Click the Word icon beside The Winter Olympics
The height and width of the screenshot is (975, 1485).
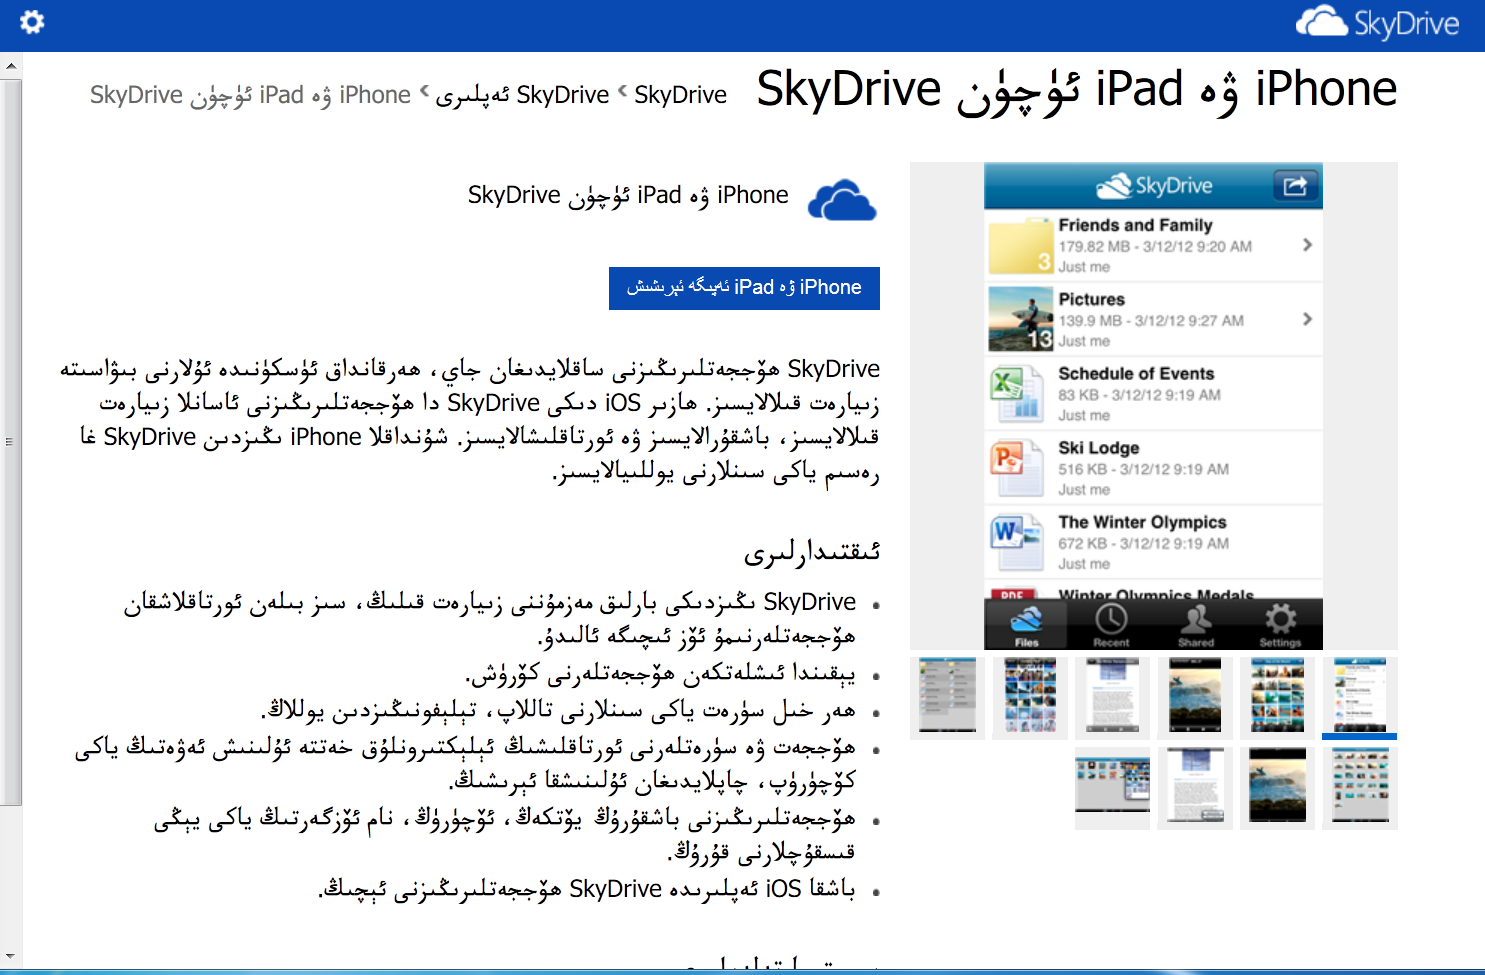pos(1015,542)
